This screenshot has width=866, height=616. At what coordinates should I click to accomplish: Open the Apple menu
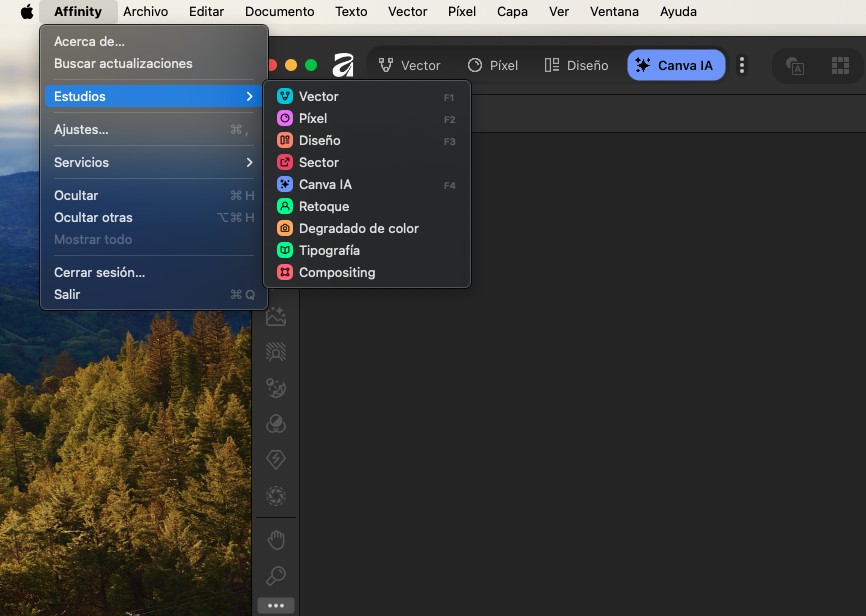point(27,12)
